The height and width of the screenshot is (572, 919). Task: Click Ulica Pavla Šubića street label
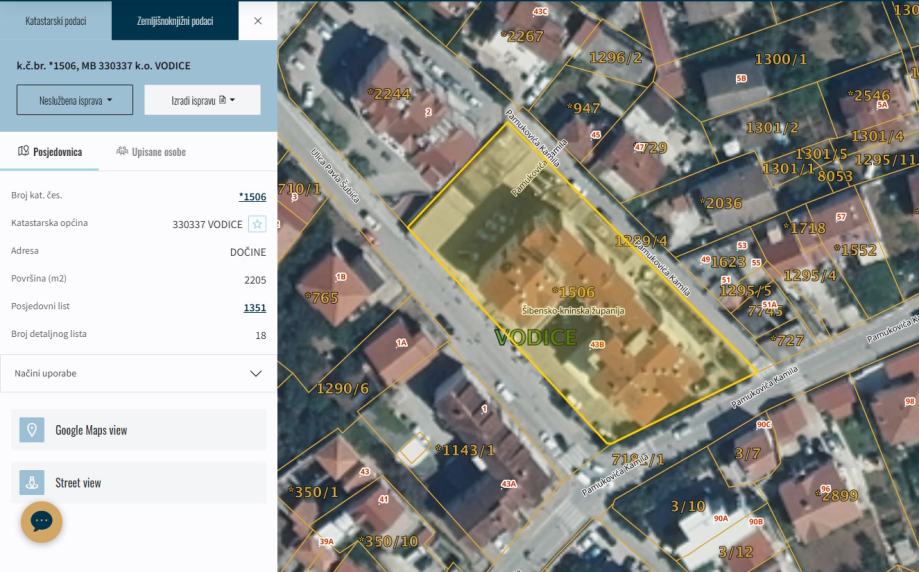click(334, 175)
